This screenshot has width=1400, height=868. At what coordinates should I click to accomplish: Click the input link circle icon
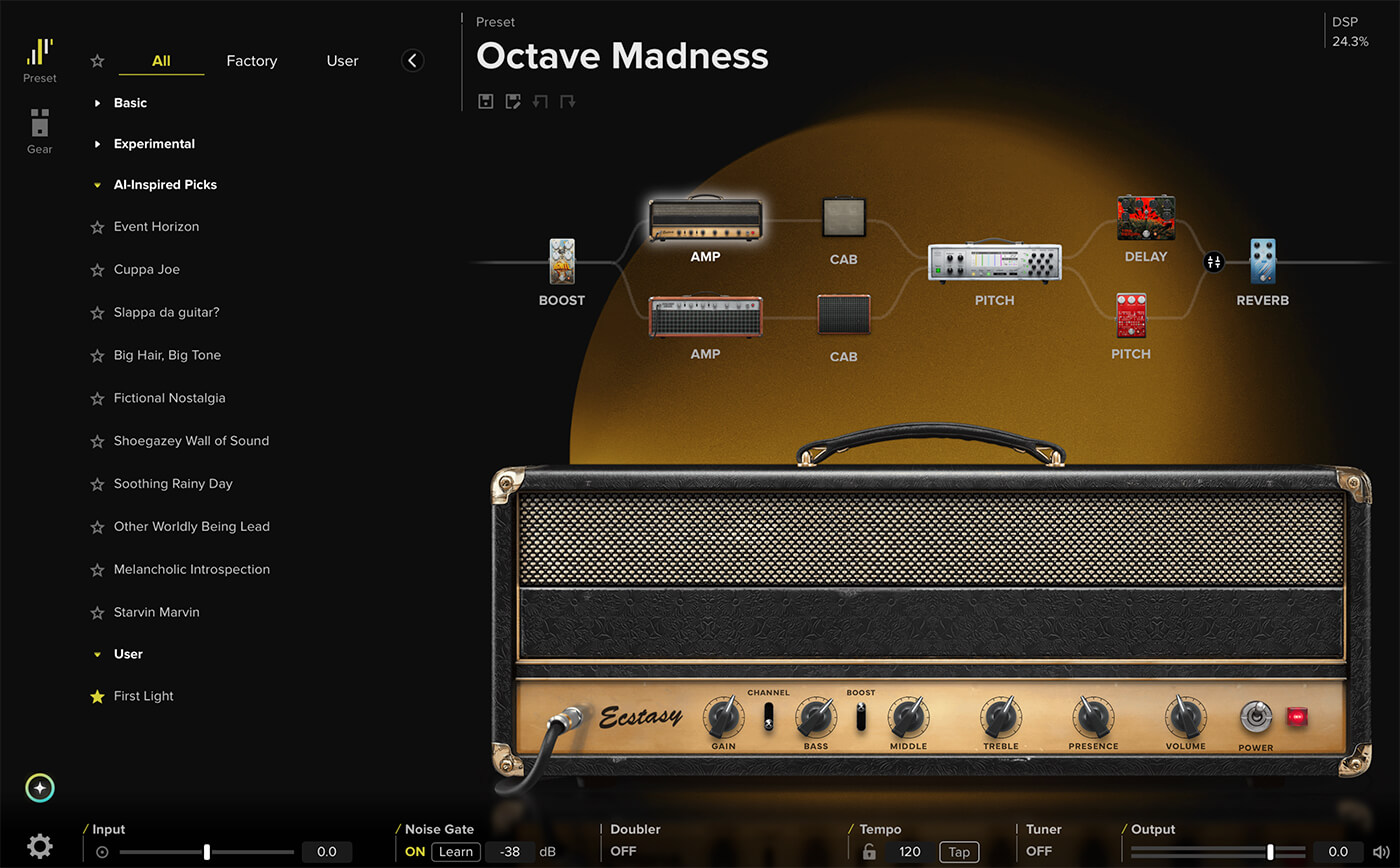point(102,852)
